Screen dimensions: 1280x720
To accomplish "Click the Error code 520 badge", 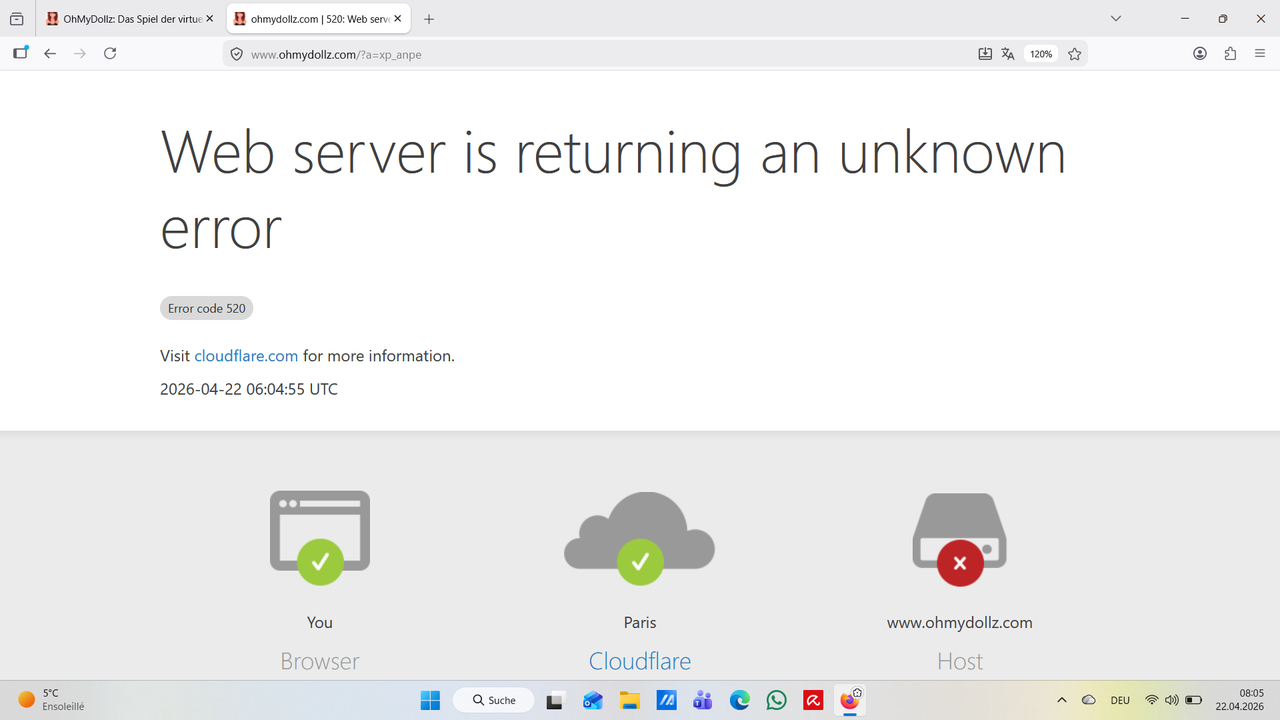I will click(x=207, y=308).
